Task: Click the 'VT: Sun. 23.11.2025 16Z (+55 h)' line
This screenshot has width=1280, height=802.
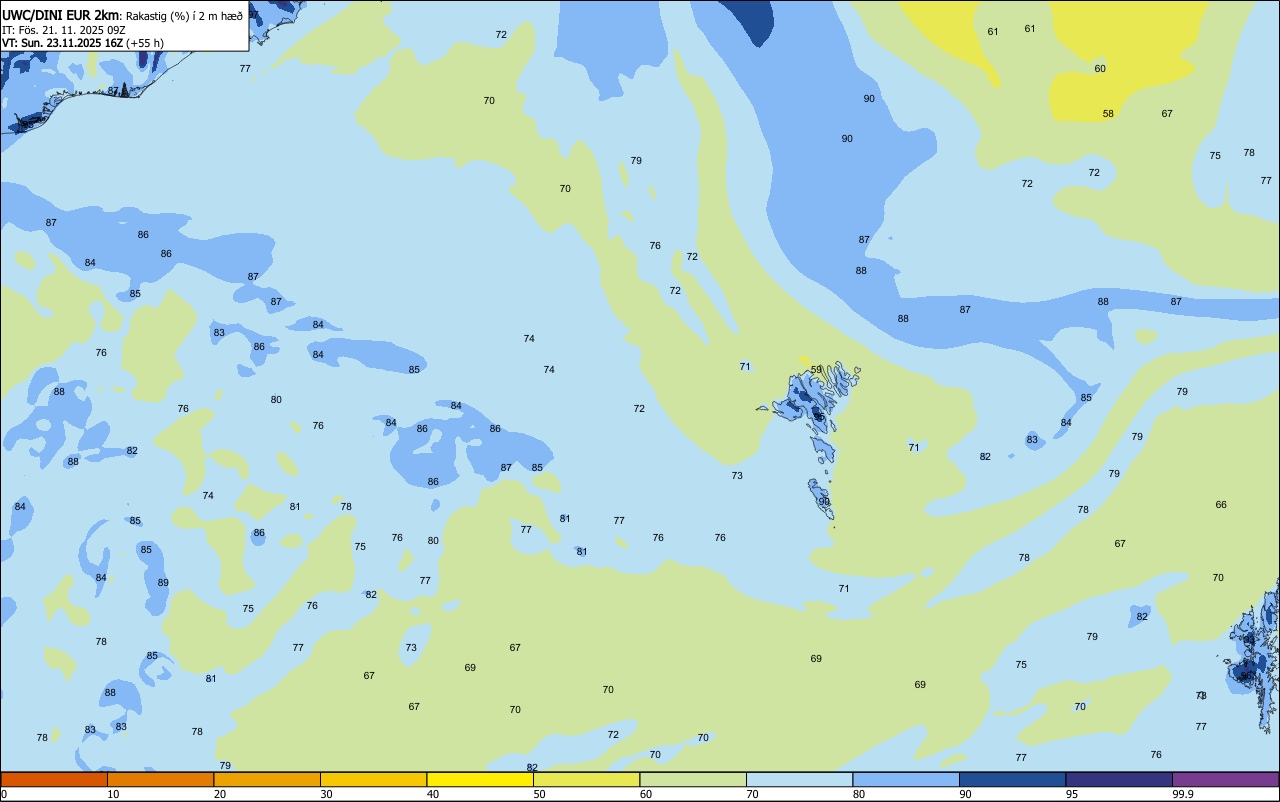Action: tap(83, 43)
